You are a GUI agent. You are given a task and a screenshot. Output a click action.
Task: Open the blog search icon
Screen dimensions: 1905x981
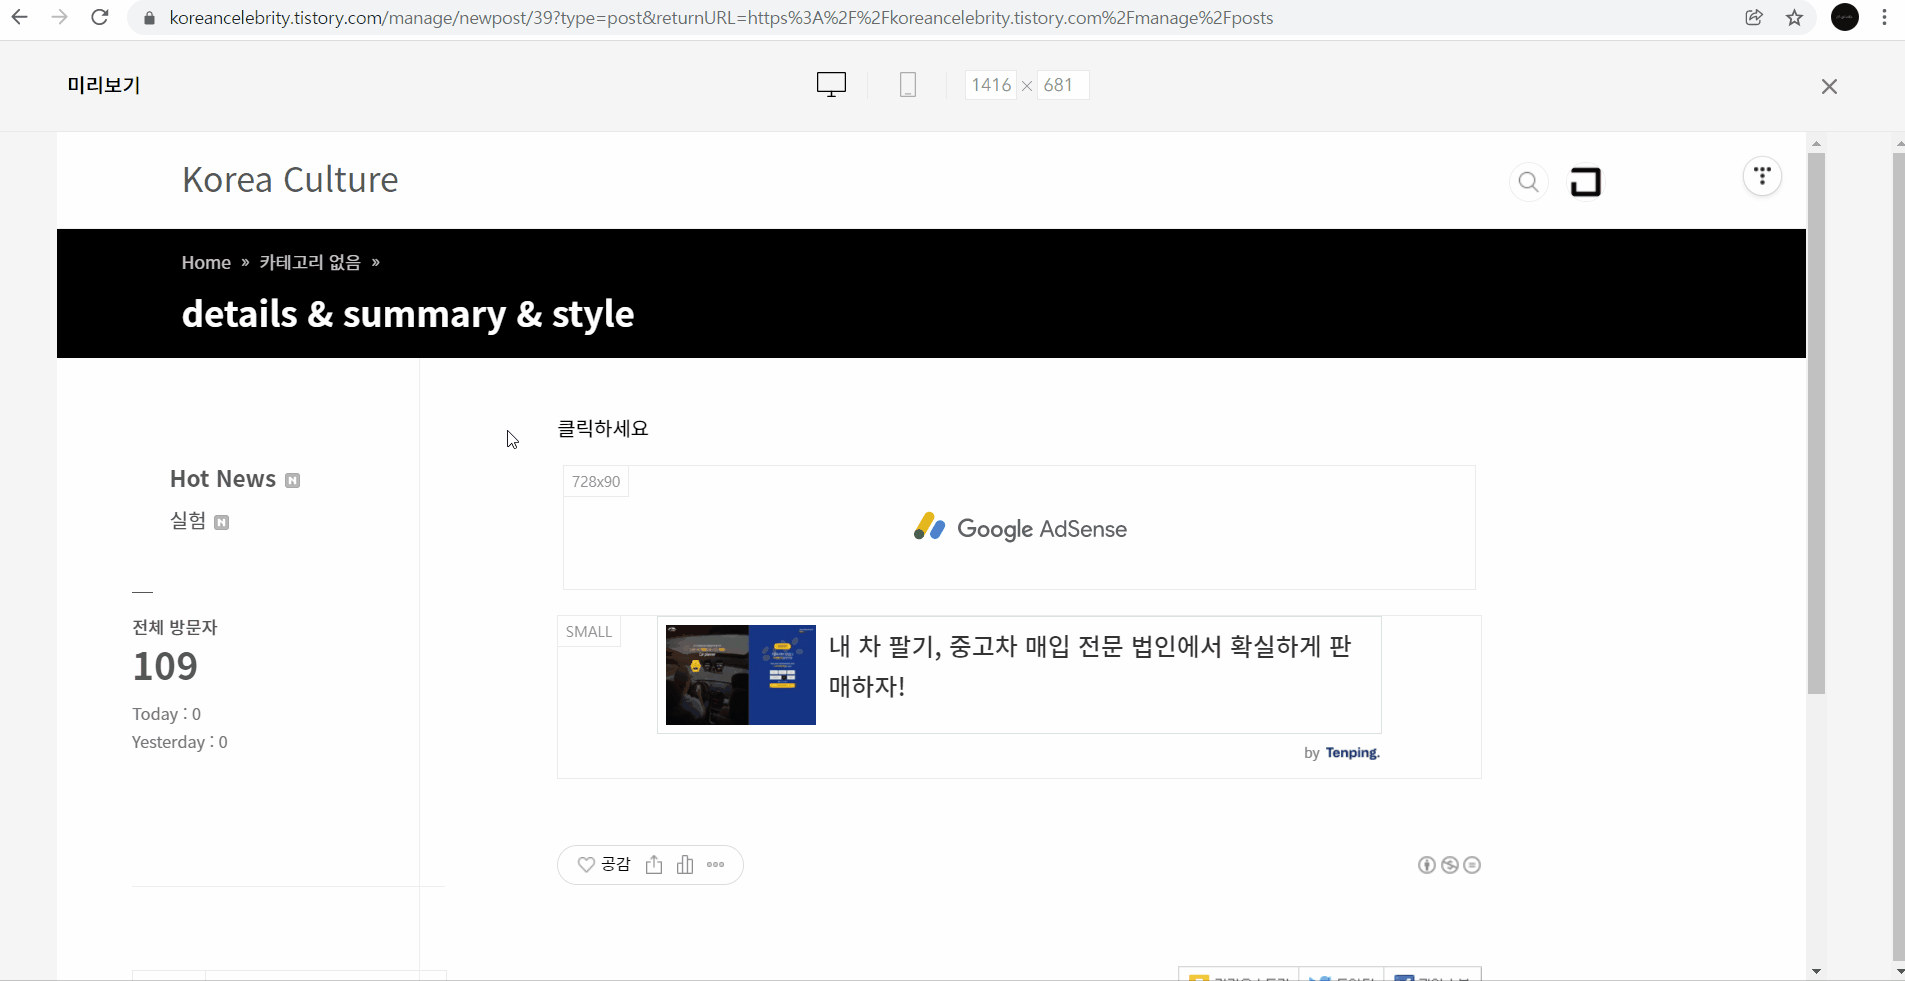[x=1528, y=182]
